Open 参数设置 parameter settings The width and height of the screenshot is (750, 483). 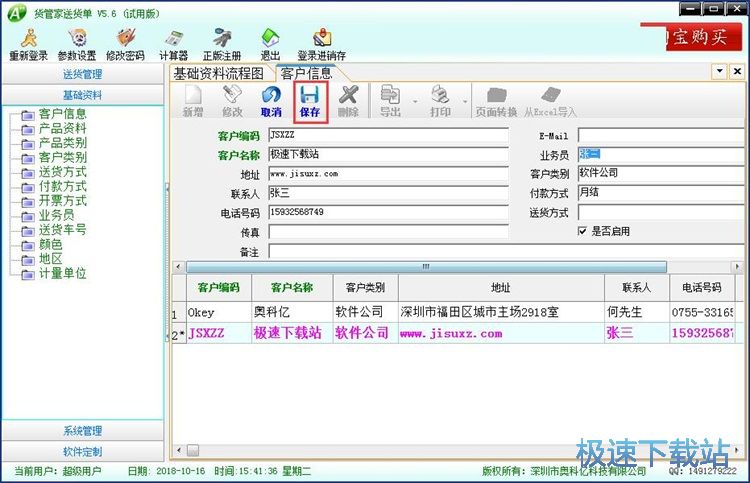click(x=77, y=44)
